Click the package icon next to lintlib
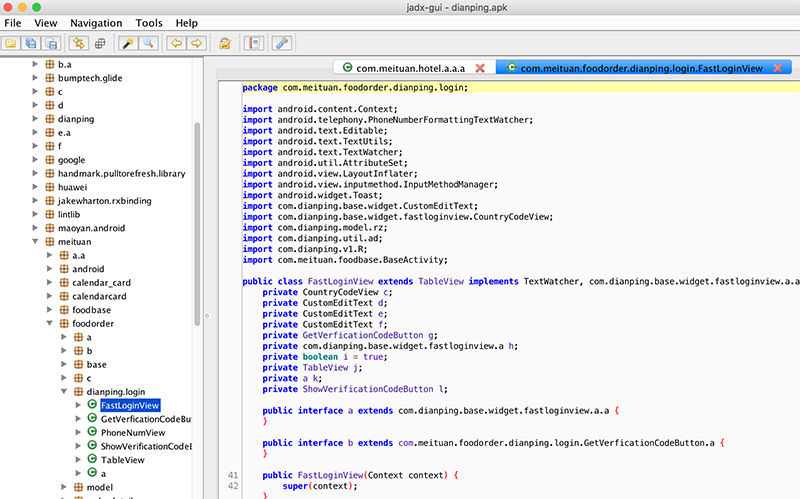The height and width of the screenshot is (499, 800). point(49,214)
